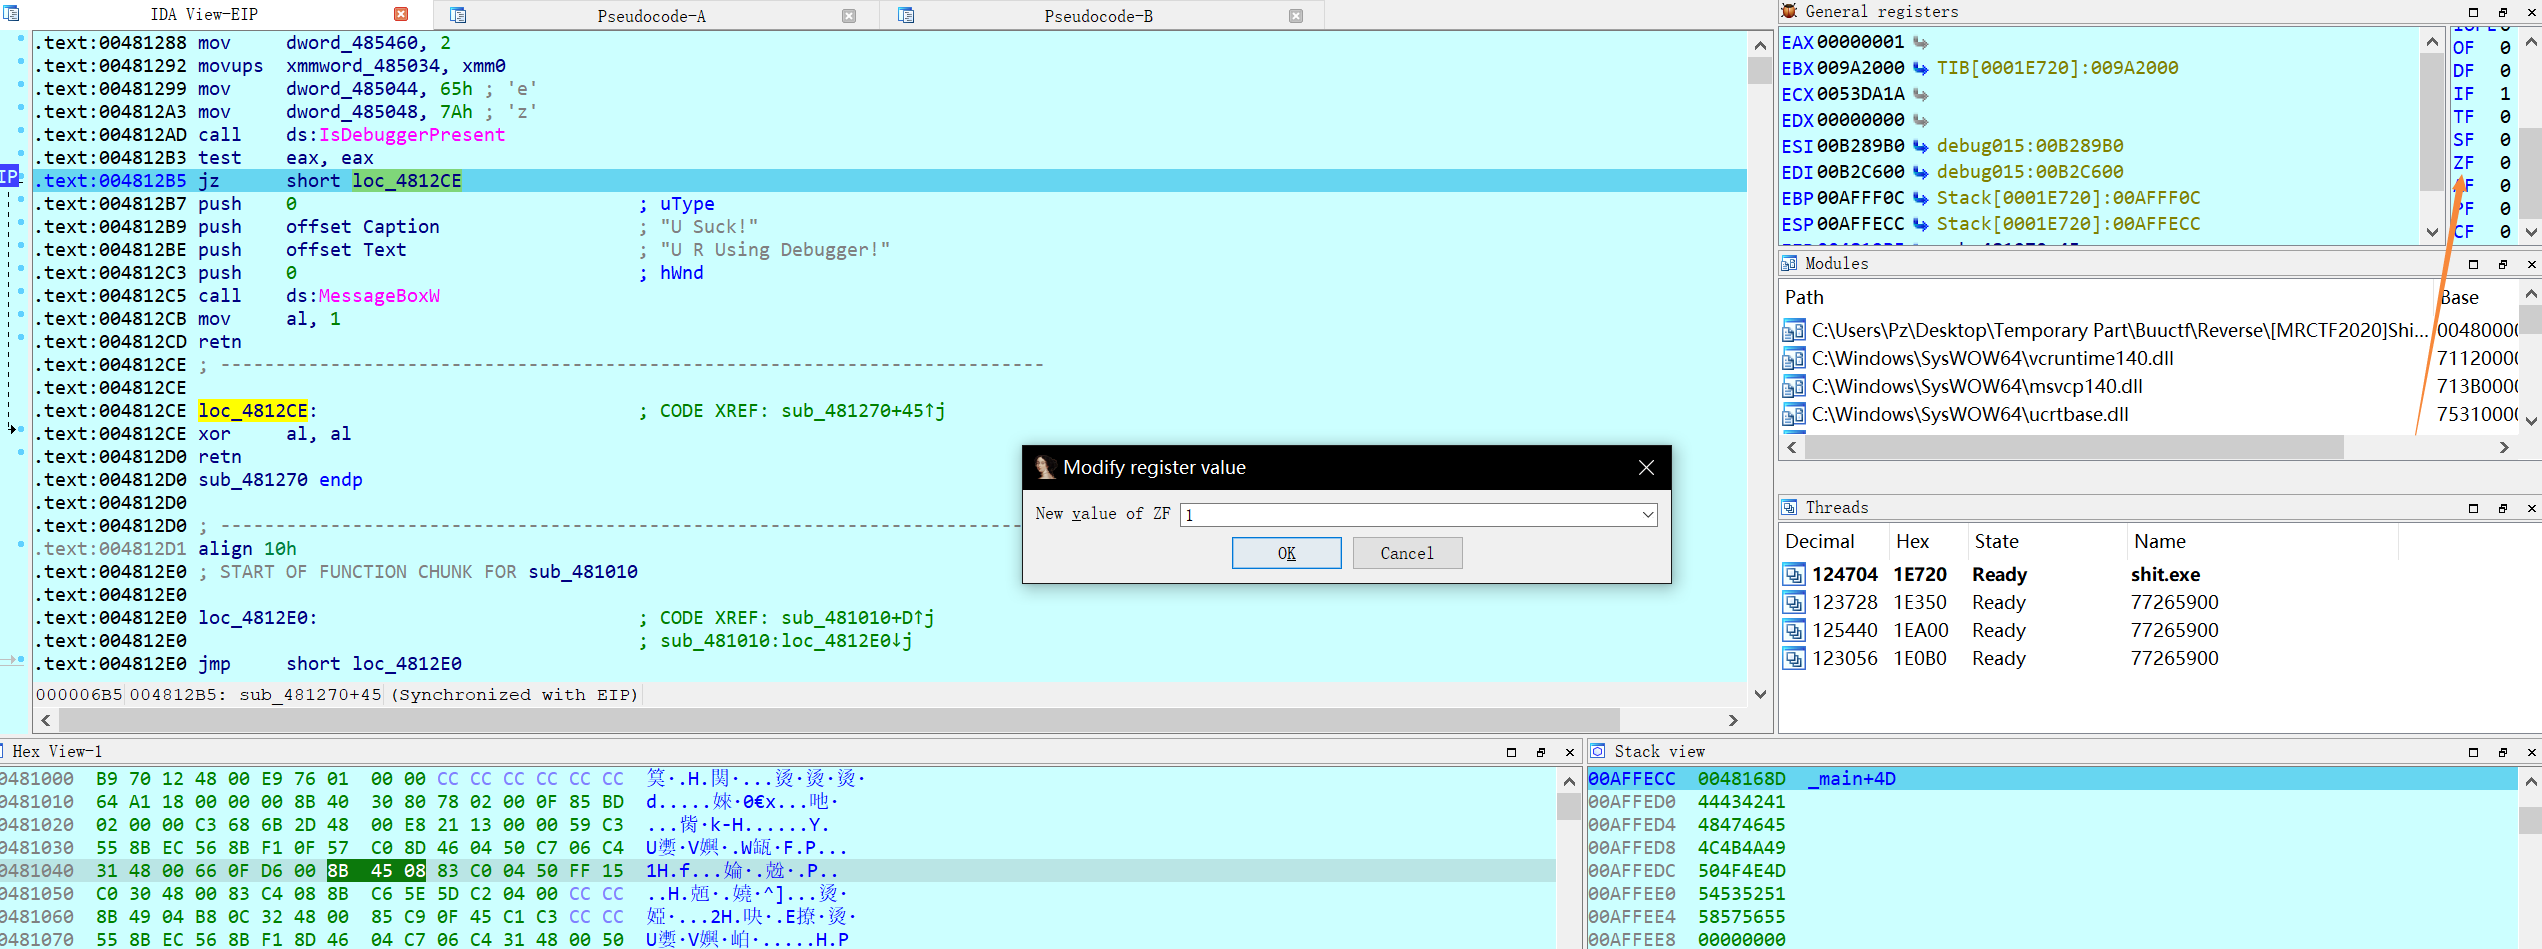Screen dimensions: 2542x949
Task: Close the Pseudocode-A tab
Action: pyautogui.click(x=849, y=15)
